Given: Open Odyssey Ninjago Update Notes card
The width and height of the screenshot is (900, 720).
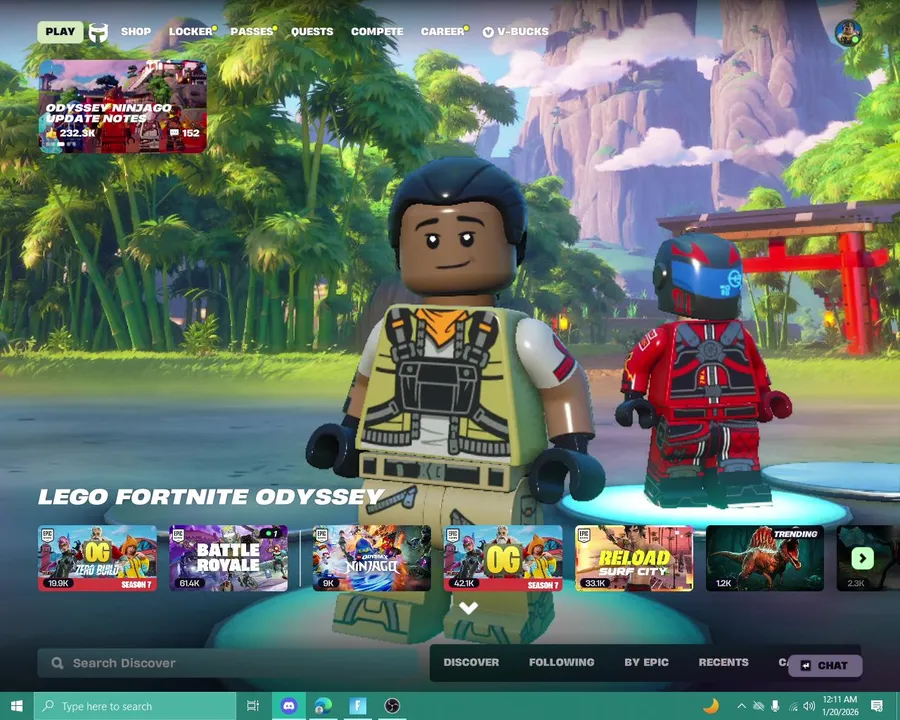Looking at the screenshot, I should 123,107.
